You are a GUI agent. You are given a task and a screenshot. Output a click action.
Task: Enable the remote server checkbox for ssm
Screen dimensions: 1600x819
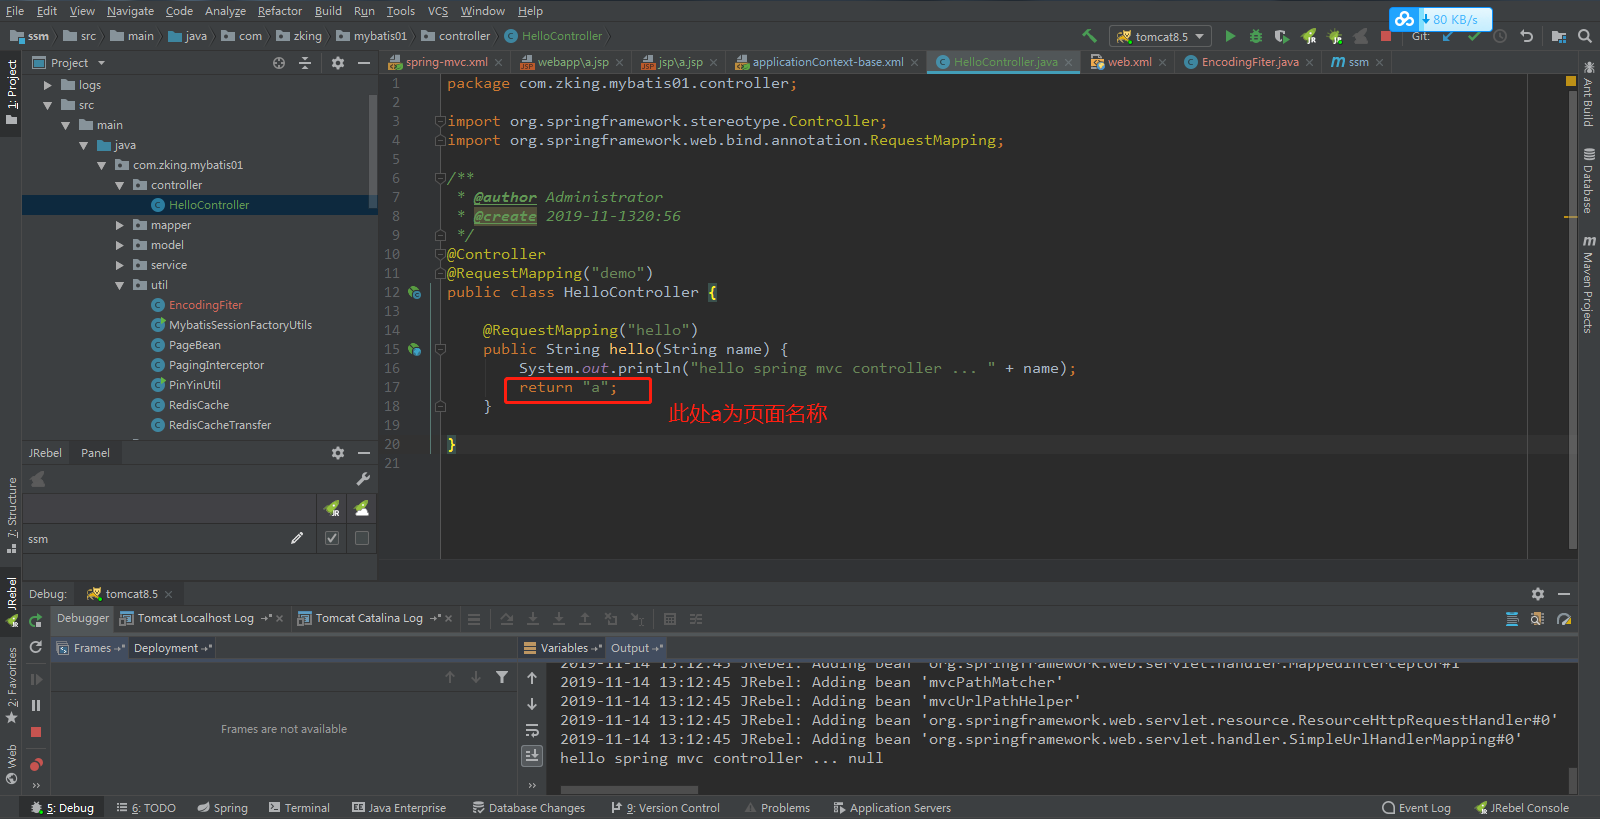point(362,538)
